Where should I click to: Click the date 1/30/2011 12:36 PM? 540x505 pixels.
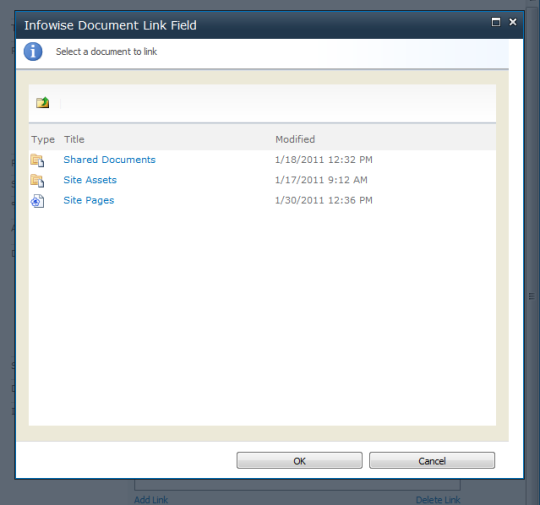pos(324,200)
